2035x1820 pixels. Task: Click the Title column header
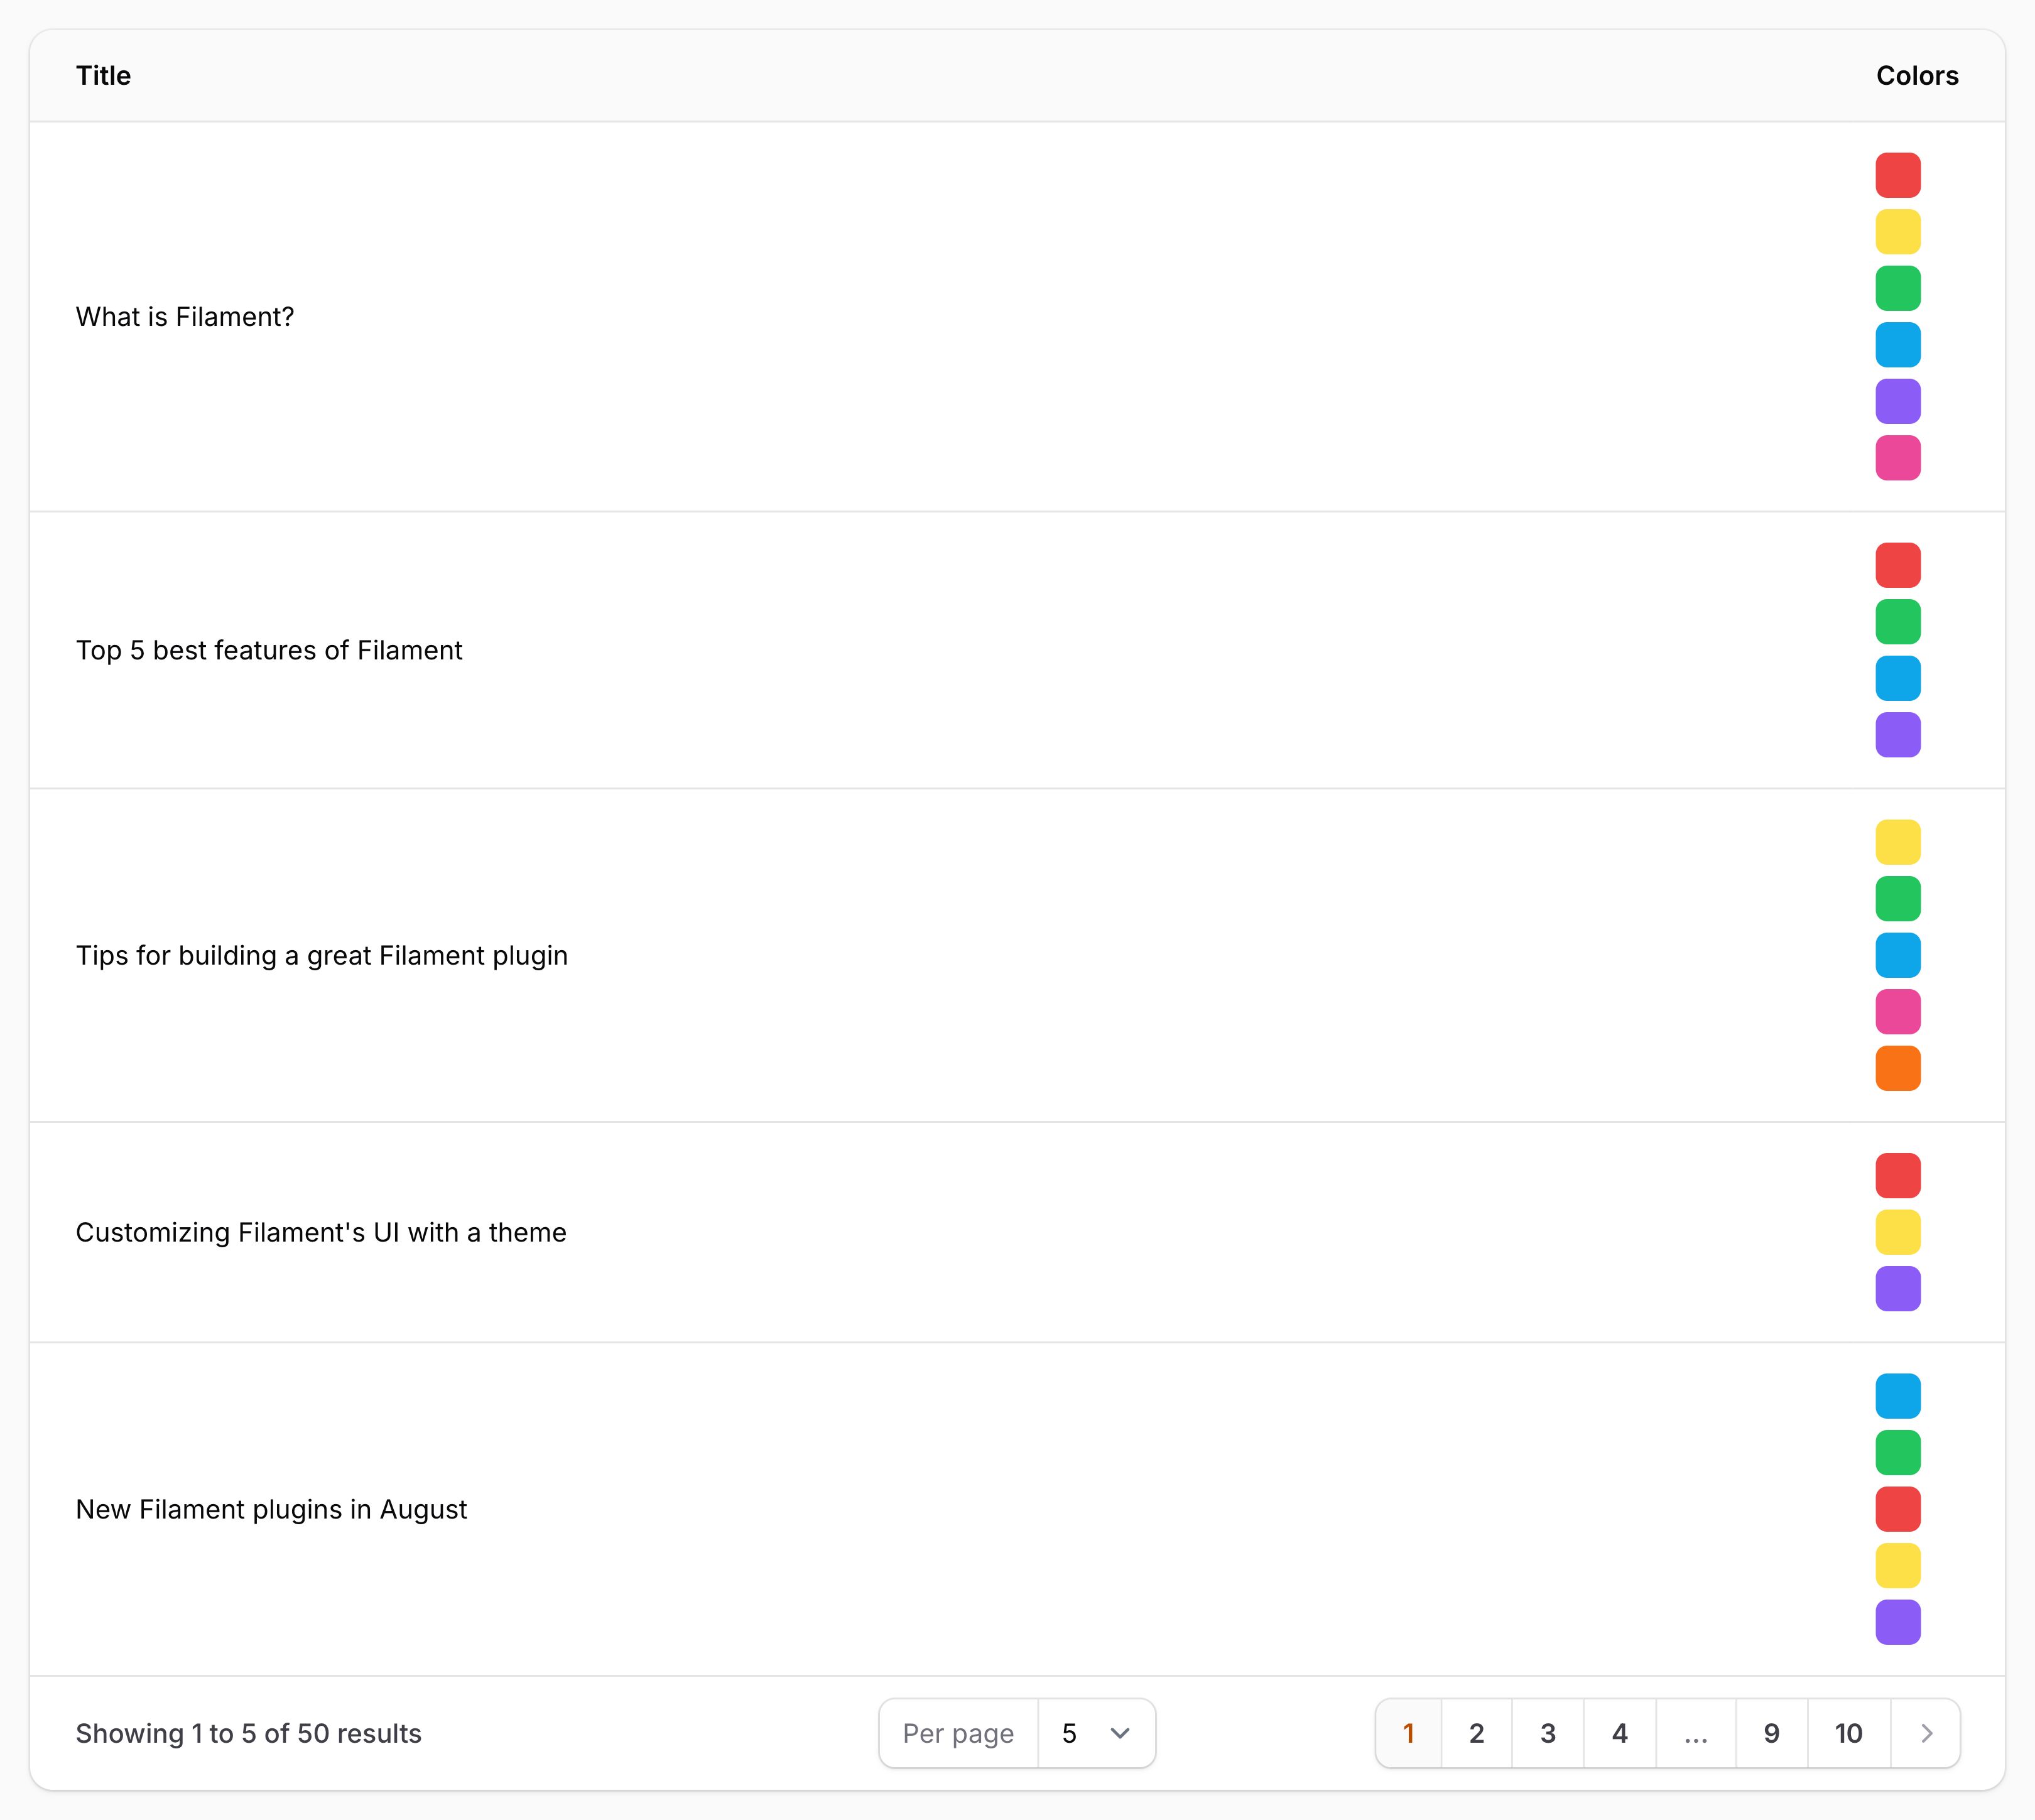(103, 76)
